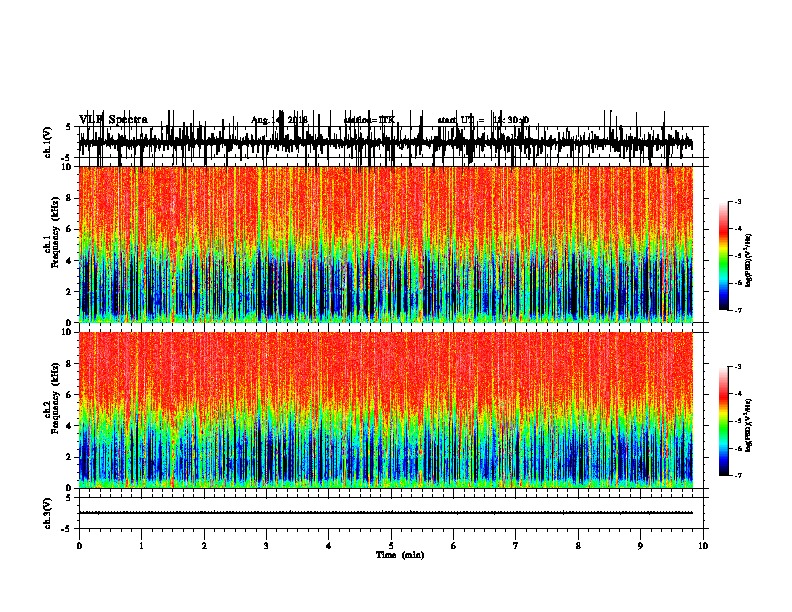The width and height of the screenshot is (792, 612).
Task: Click the '10' tick on the time axis
Action: pyautogui.click(x=703, y=546)
